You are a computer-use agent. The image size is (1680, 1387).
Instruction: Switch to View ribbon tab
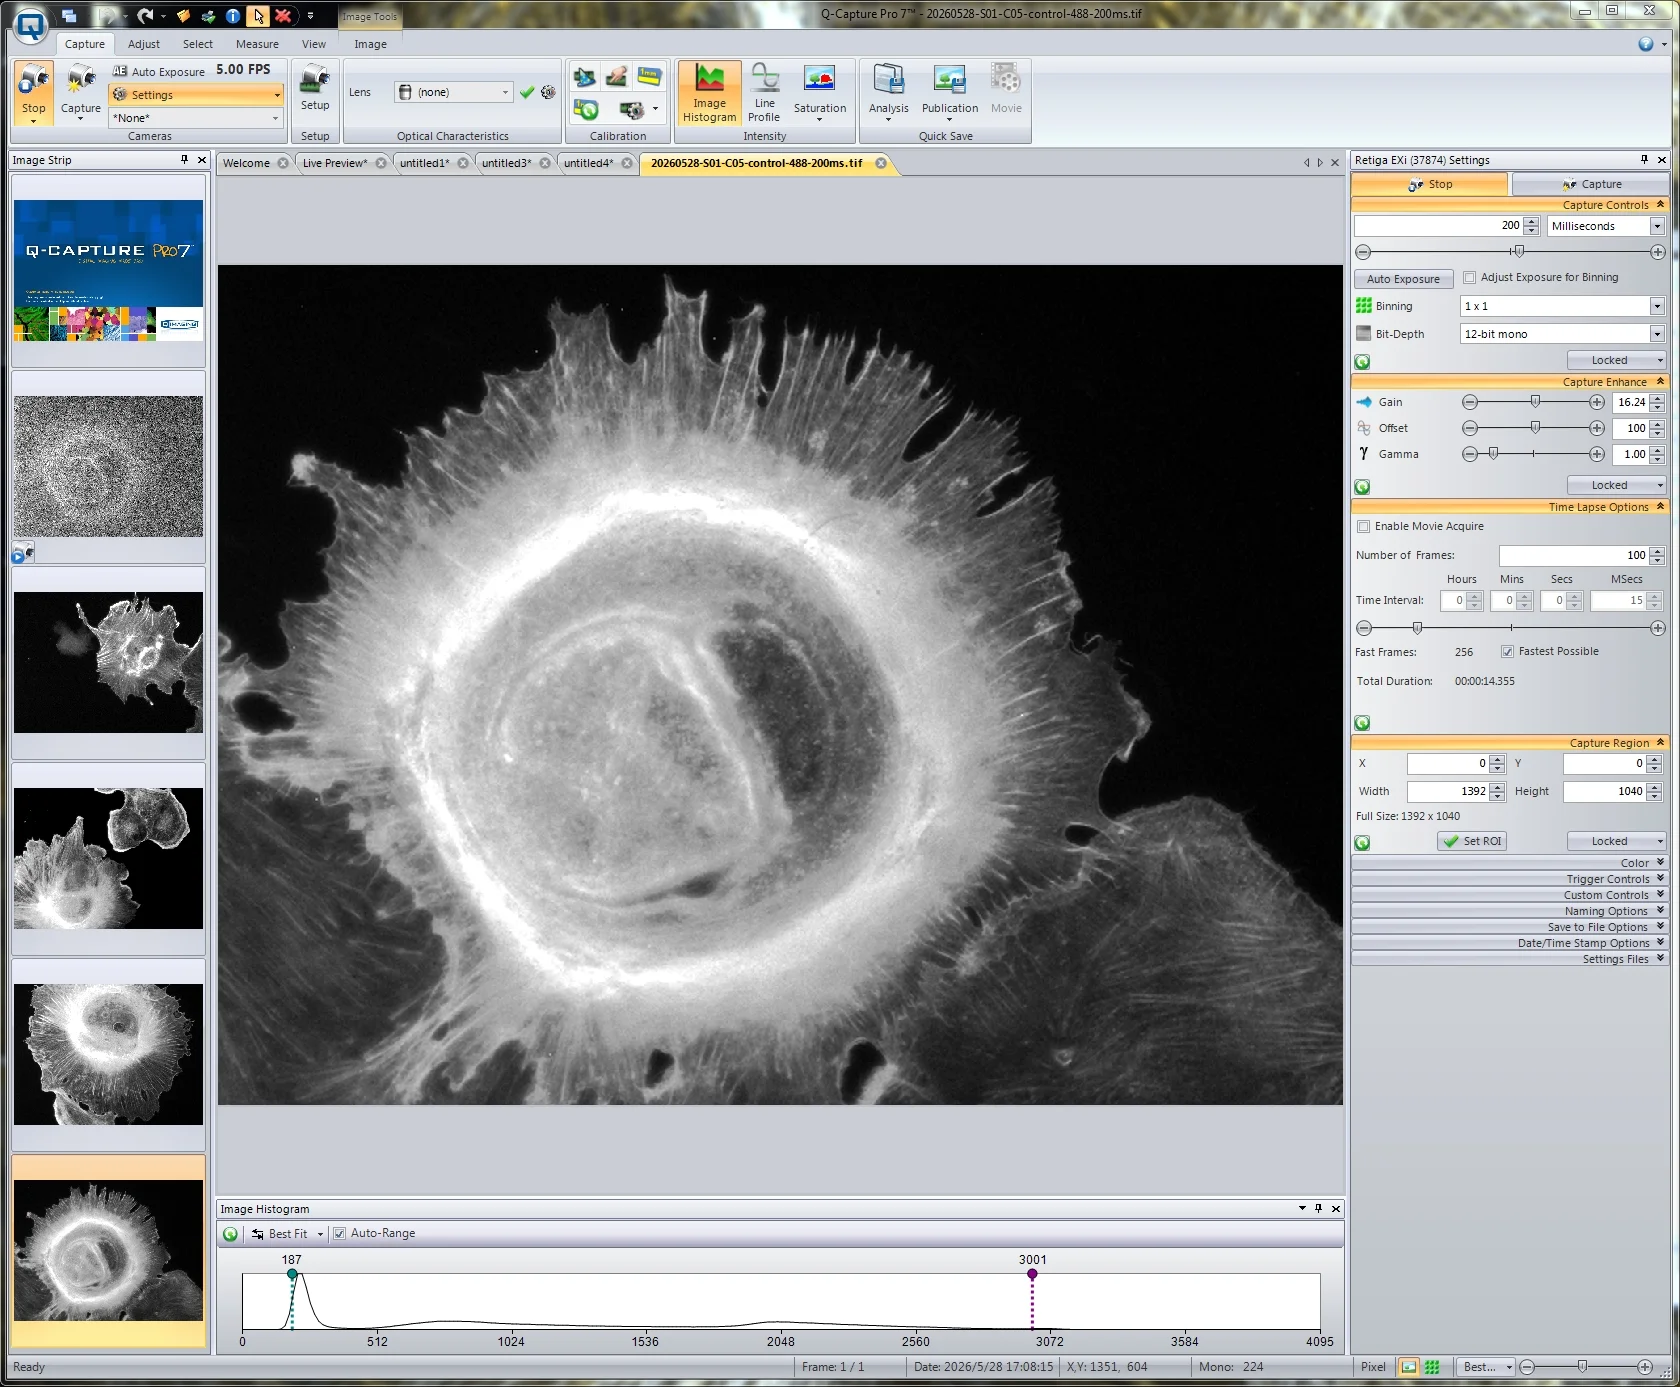(314, 44)
